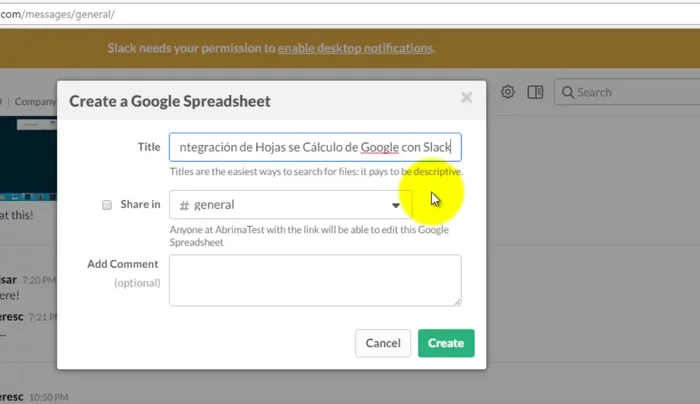Close the Create a Google Spreadsheet dialog

tap(466, 98)
